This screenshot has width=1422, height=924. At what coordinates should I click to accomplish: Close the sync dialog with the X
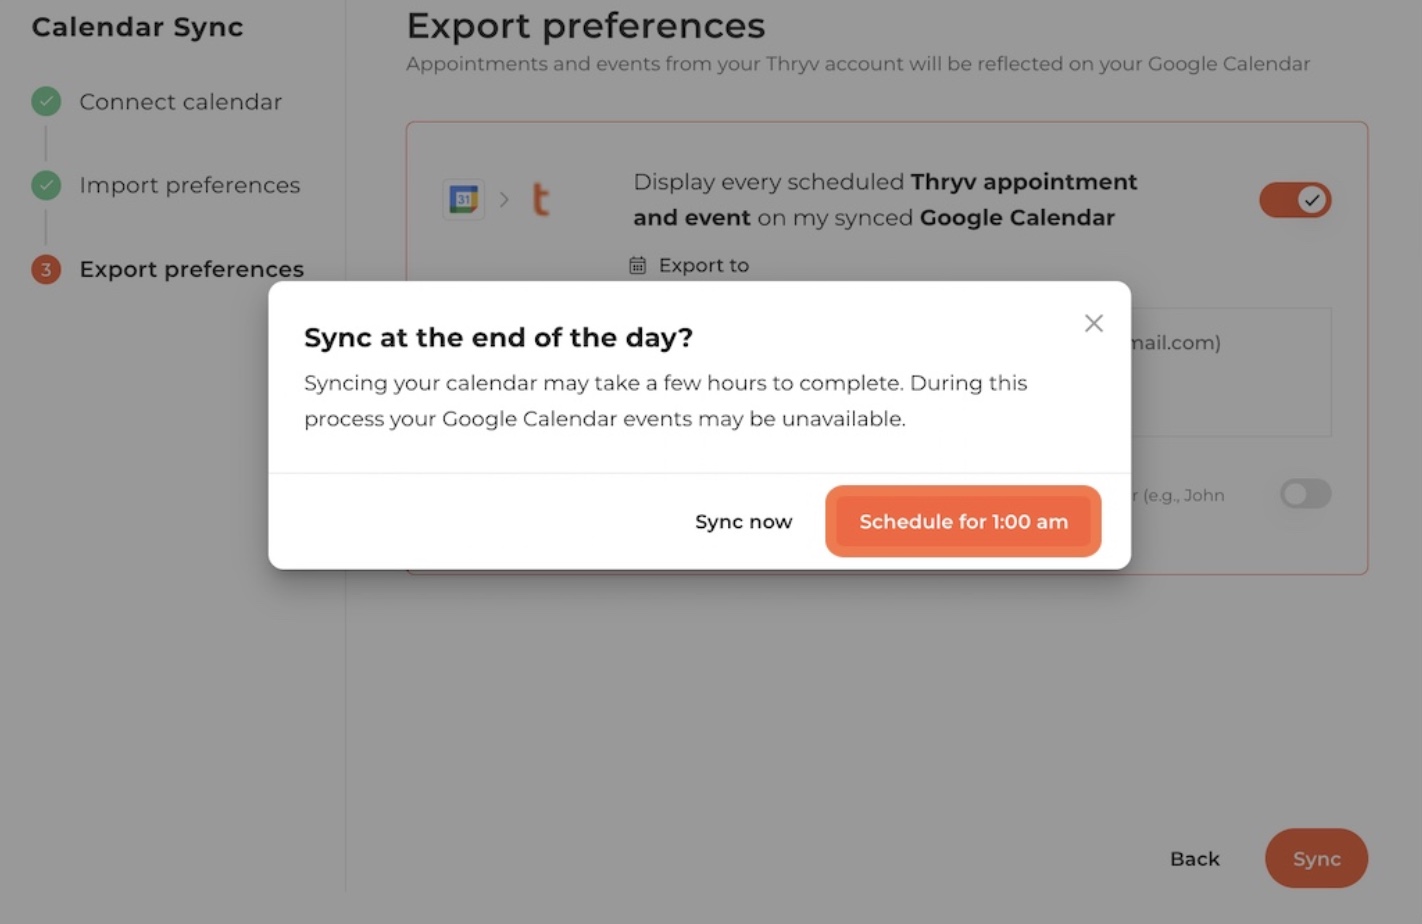point(1093,323)
